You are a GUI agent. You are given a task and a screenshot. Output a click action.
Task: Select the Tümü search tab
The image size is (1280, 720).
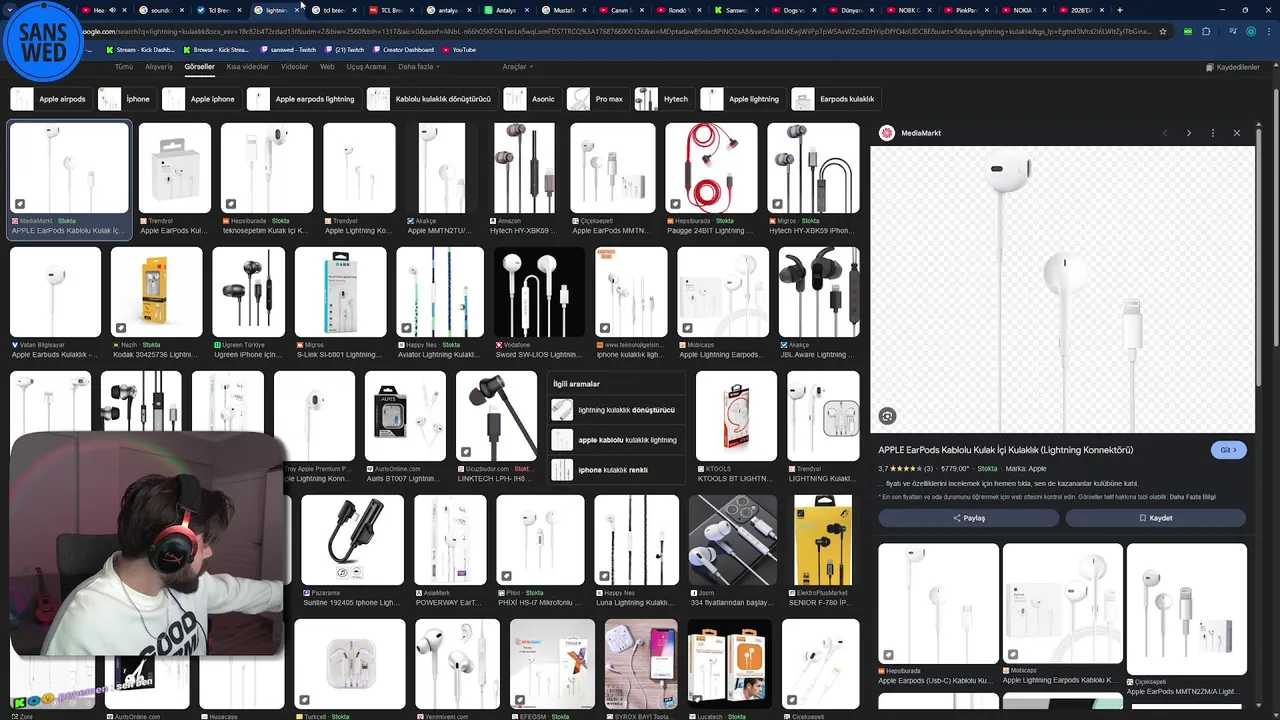click(x=124, y=67)
